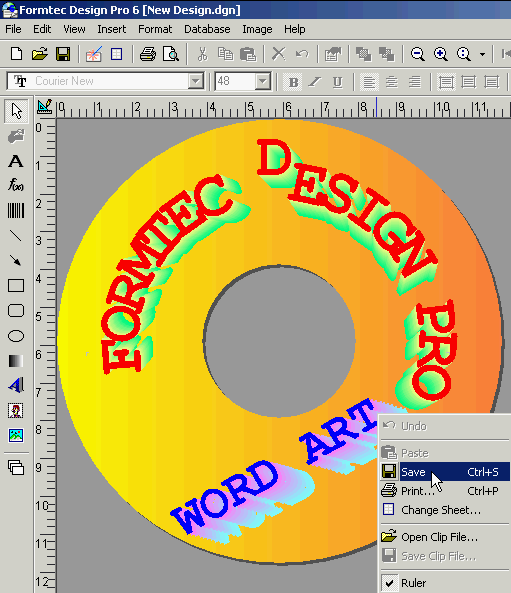
Task: Open a file with the folder icon
Action: coord(40,54)
